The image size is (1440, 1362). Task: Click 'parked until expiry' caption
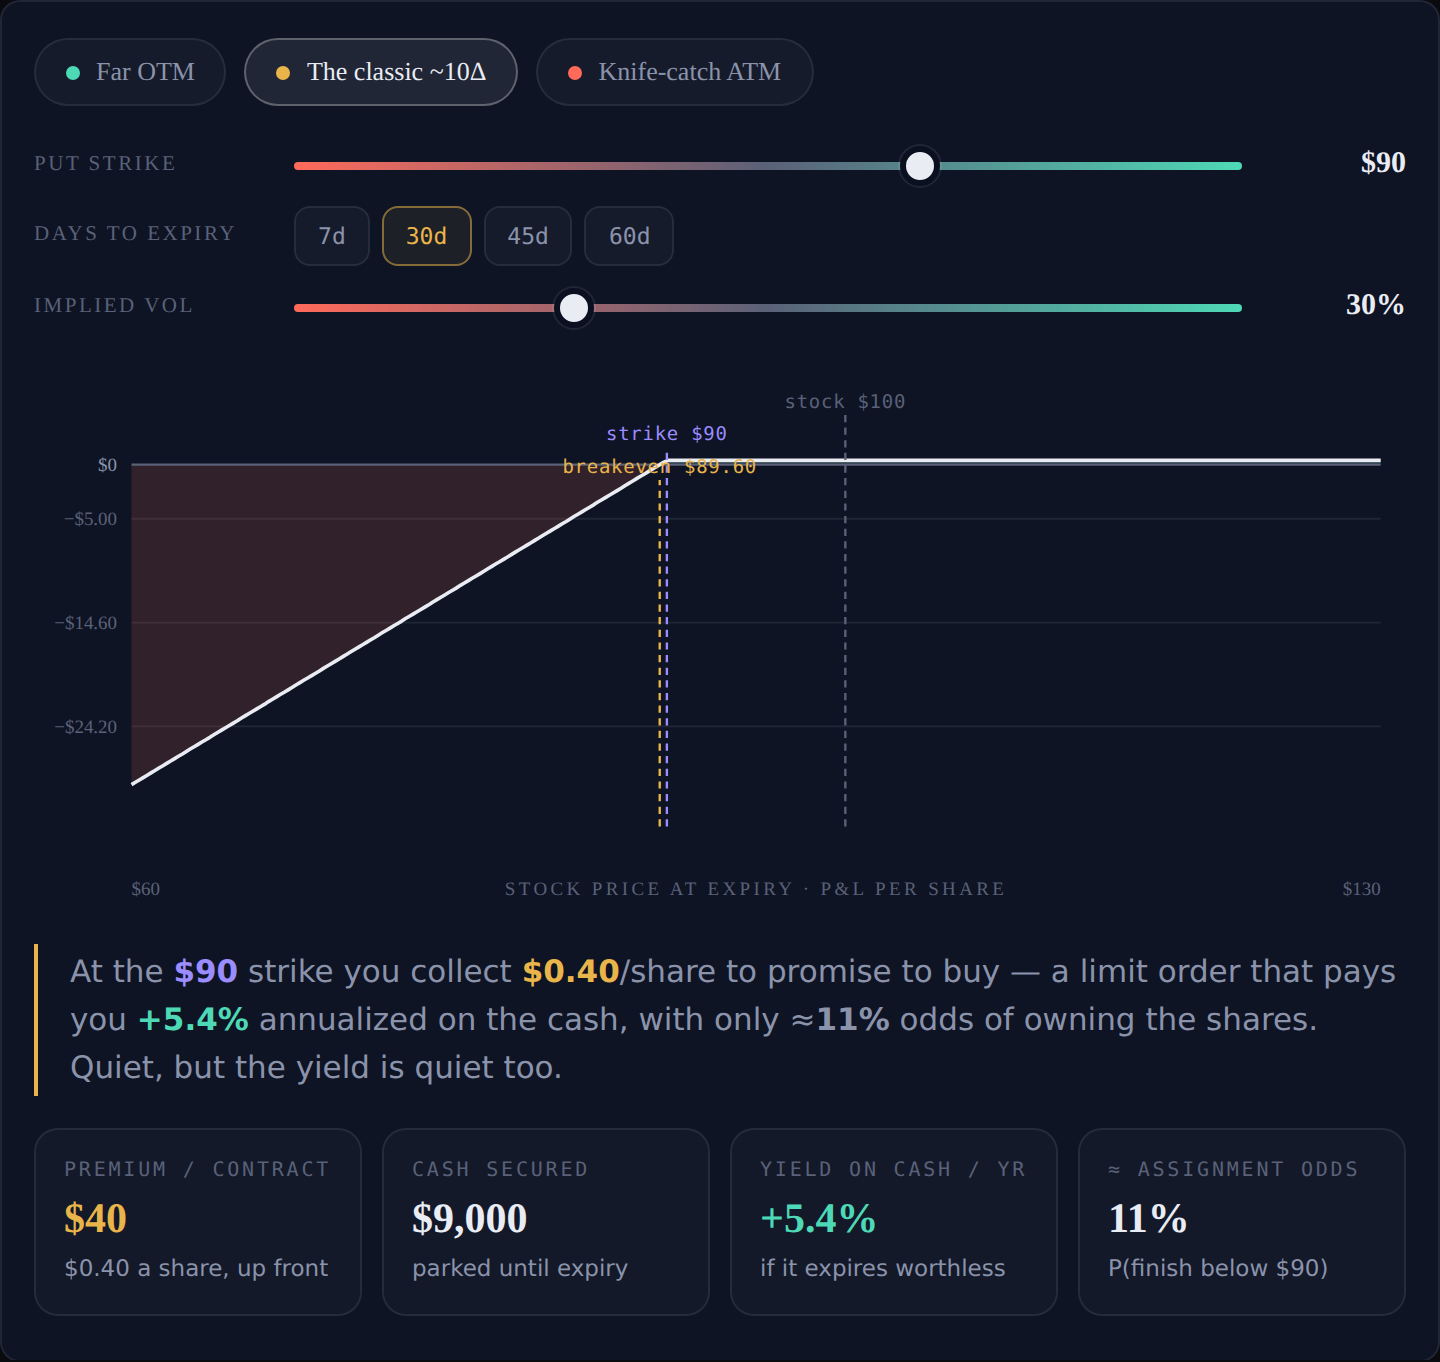[520, 1268]
